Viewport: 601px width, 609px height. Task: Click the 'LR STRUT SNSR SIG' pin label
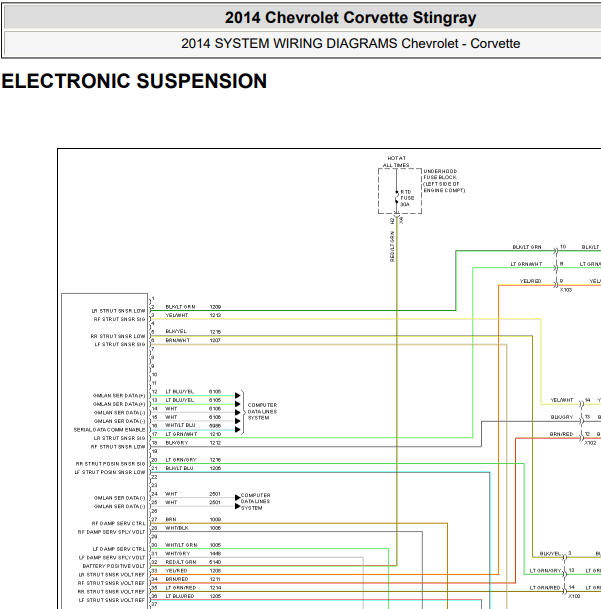(x=120, y=438)
